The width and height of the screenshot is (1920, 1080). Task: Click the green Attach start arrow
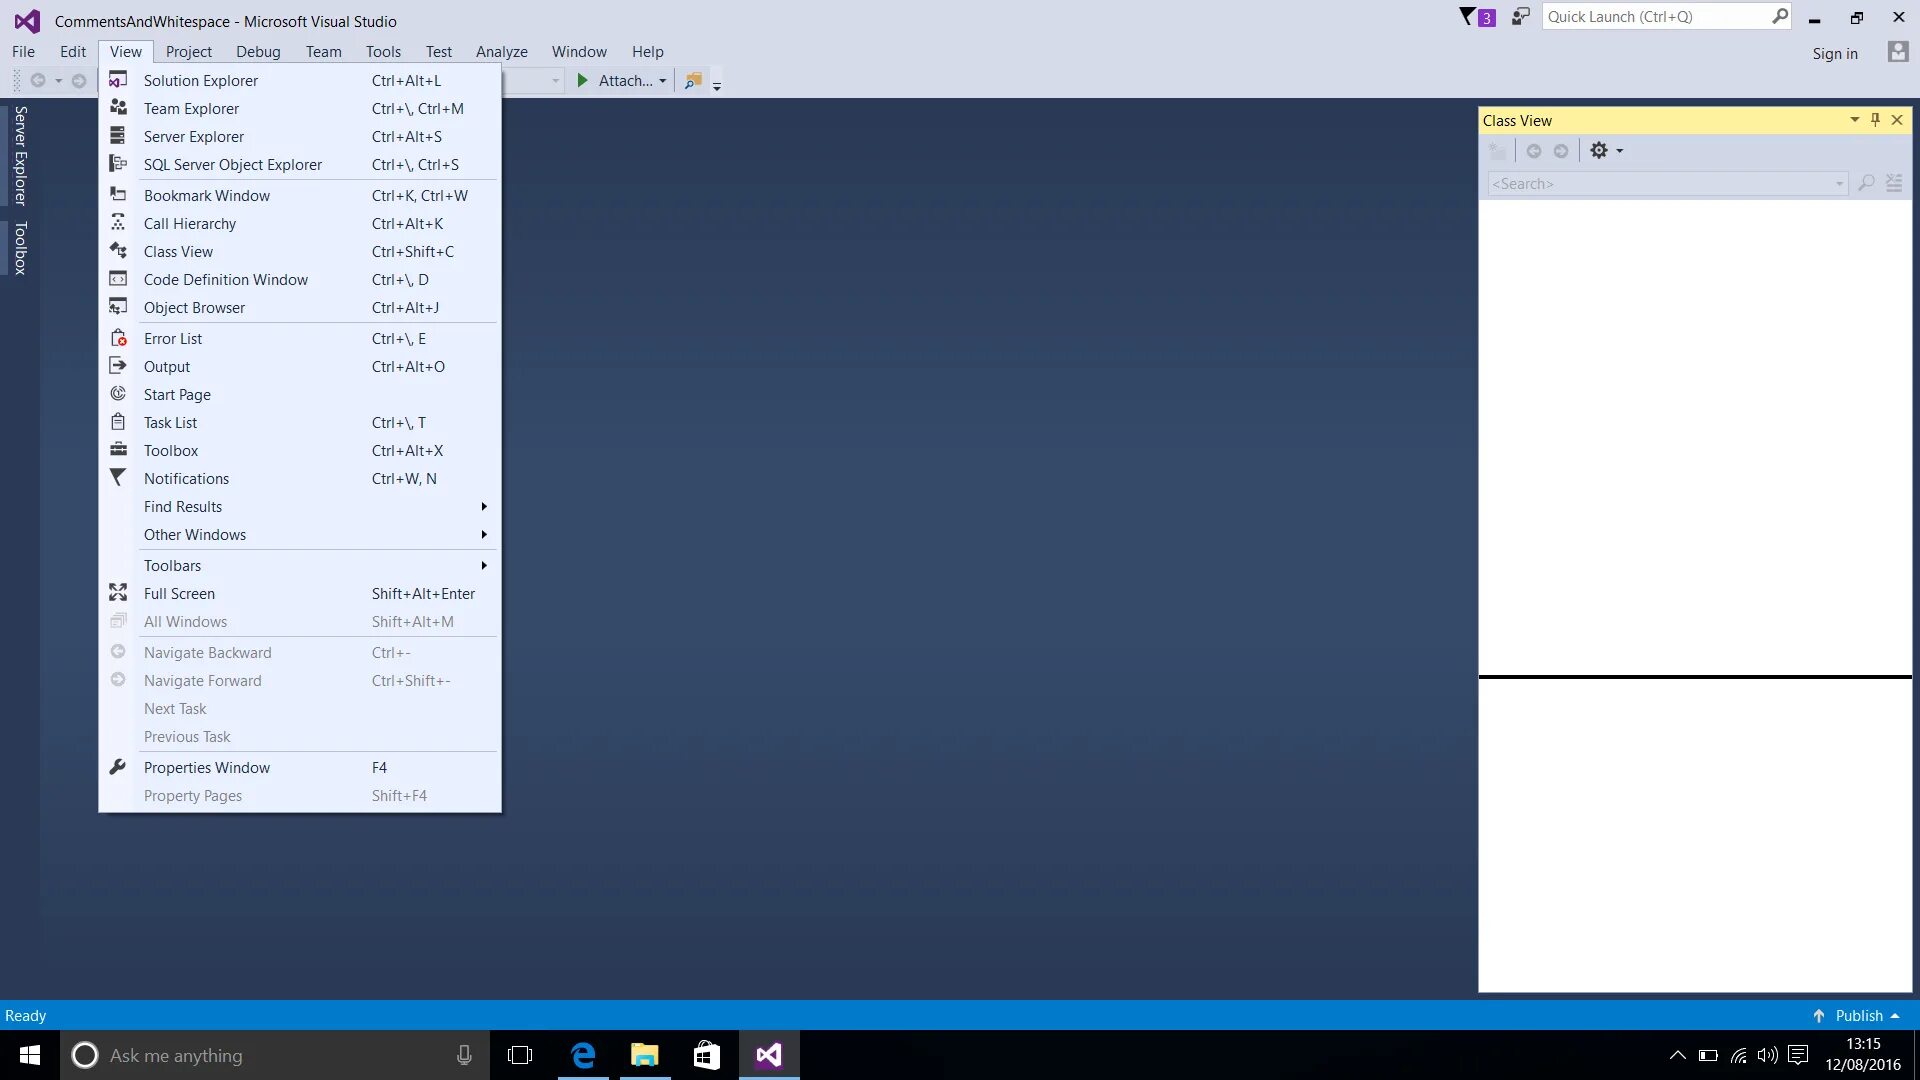[x=583, y=81]
